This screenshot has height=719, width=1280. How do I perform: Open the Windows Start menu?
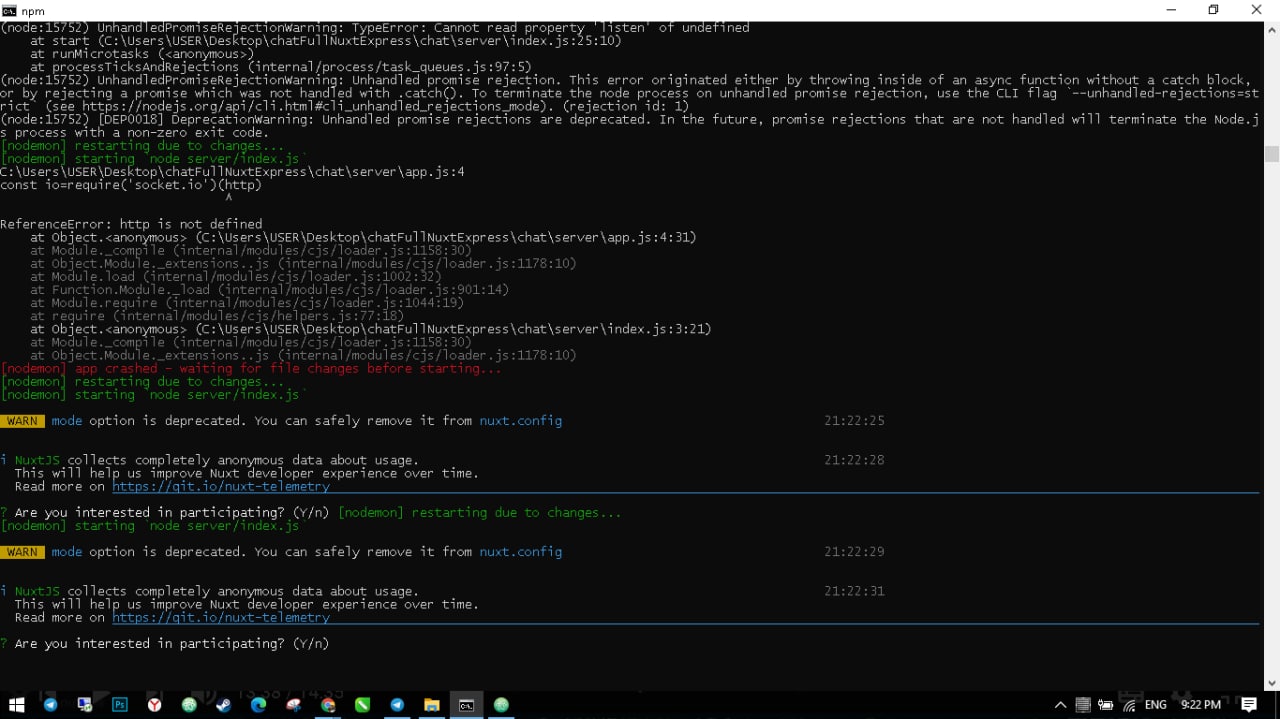coord(16,705)
